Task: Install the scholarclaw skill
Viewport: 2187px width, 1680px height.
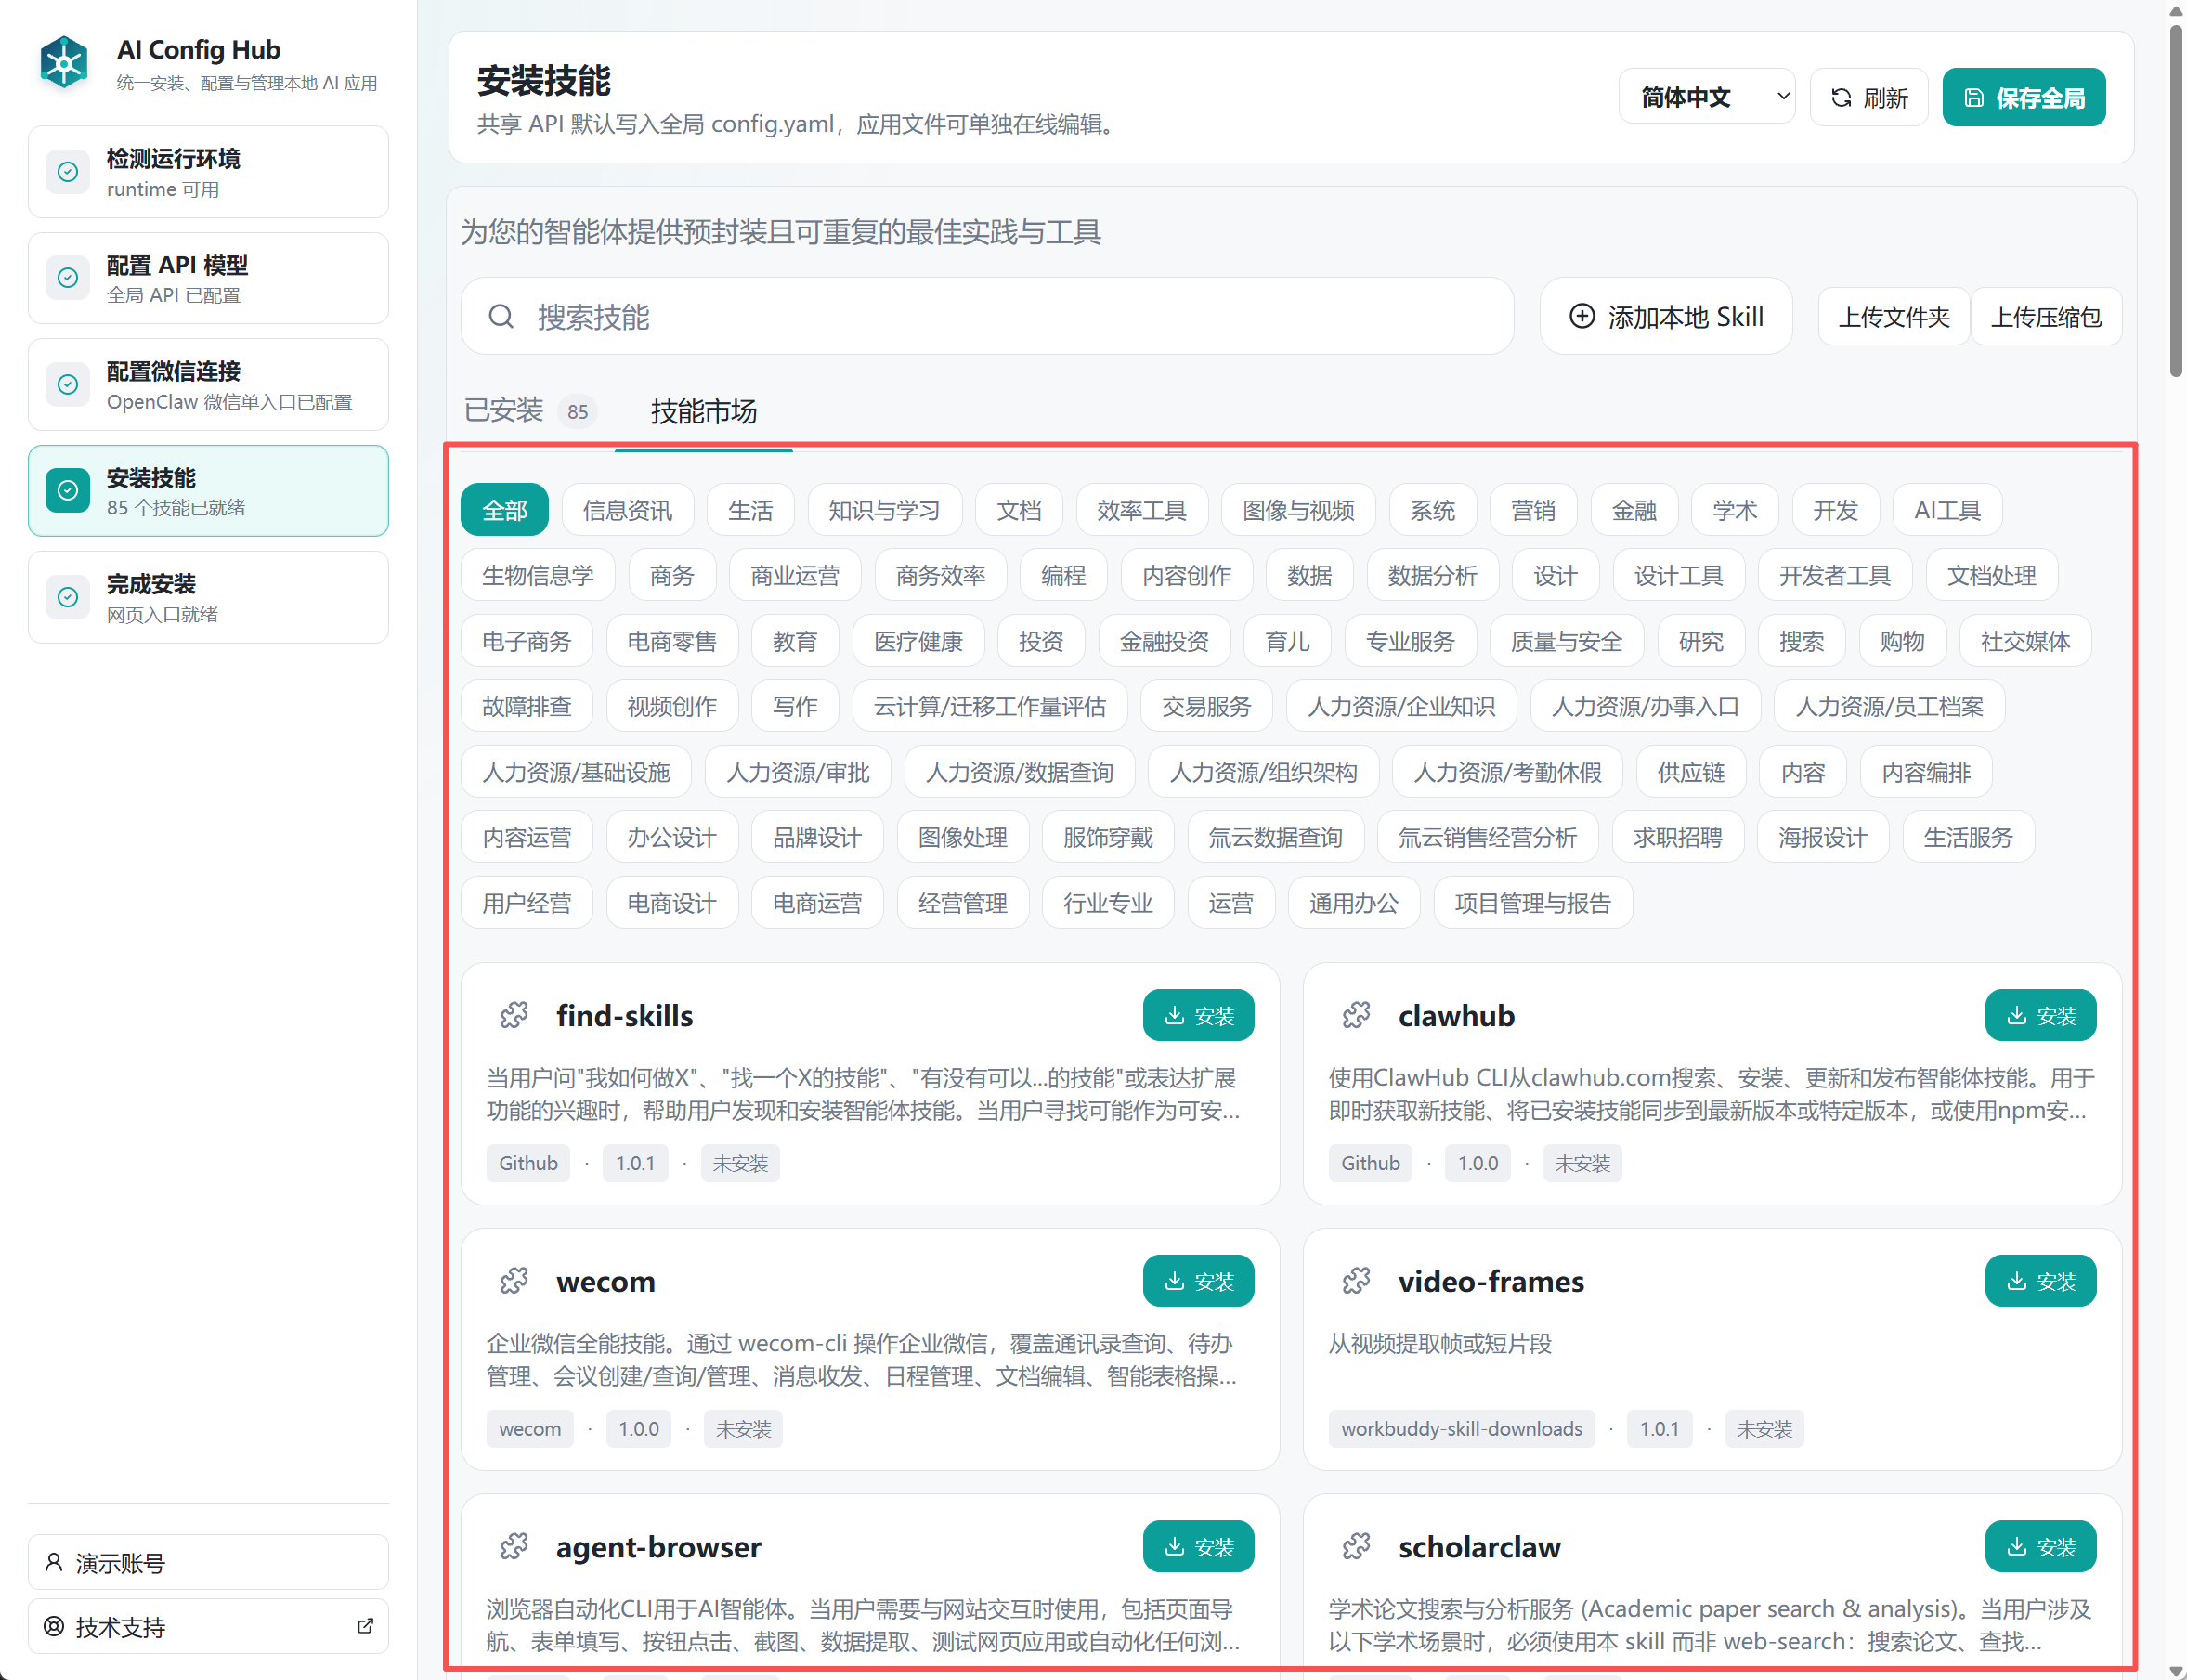Action: point(2040,1546)
